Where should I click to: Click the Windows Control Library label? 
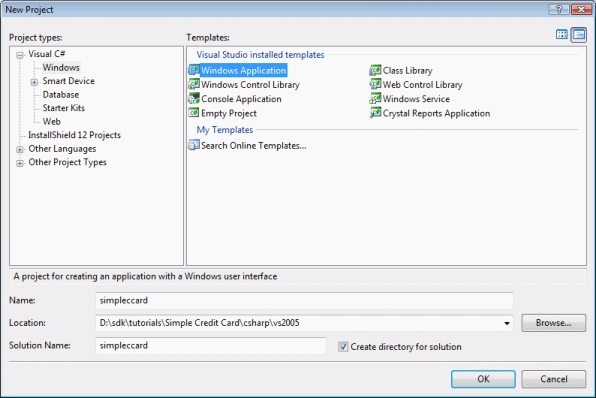point(250,85)
